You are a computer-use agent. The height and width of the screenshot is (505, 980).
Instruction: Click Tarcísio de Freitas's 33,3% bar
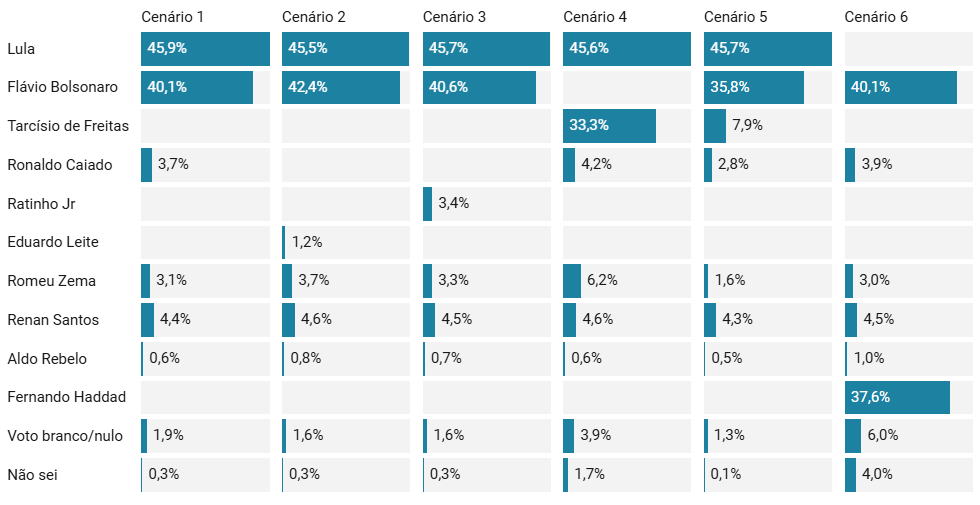(x=609, y=126)
